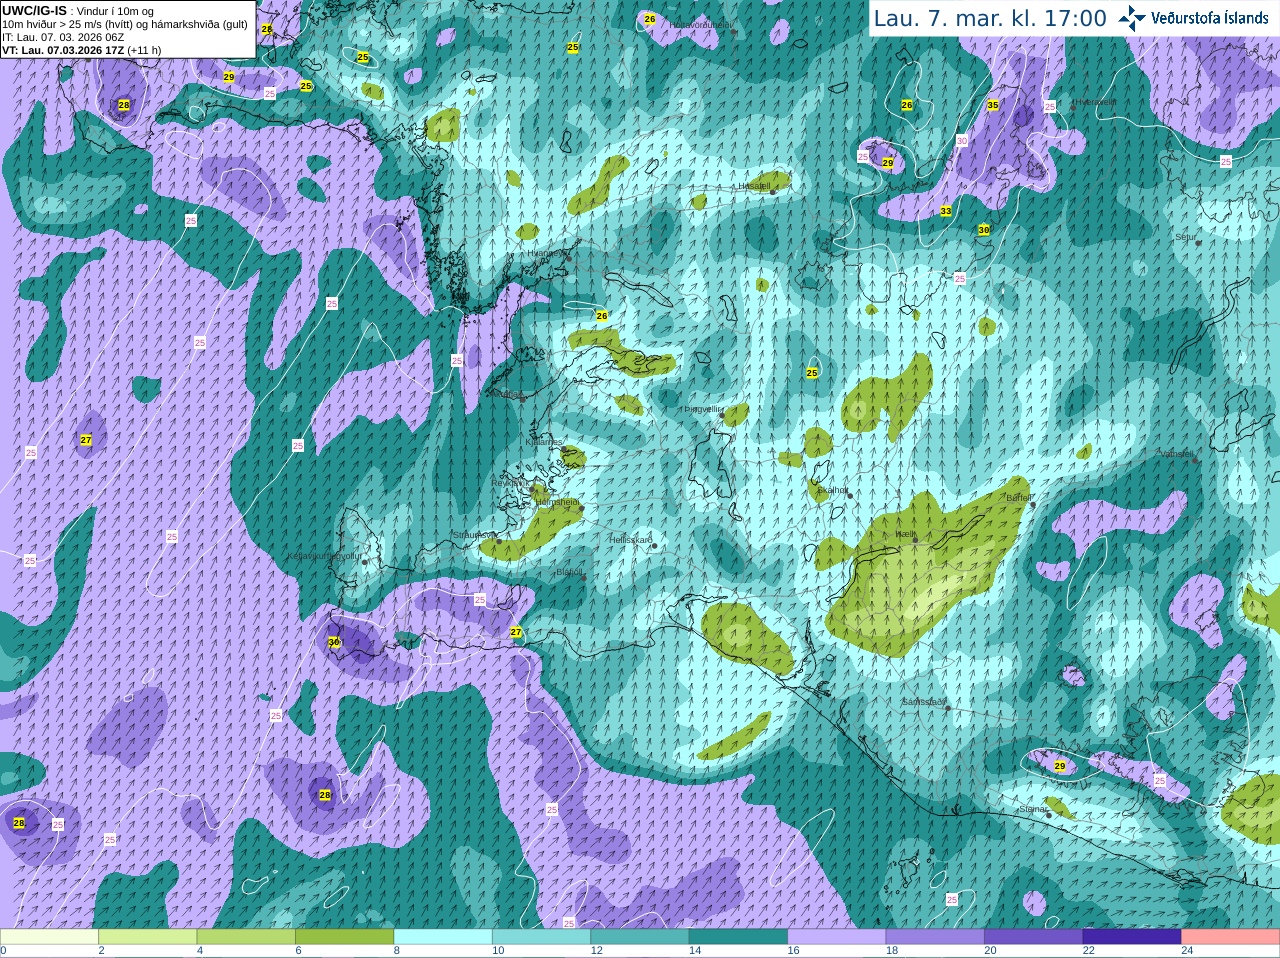This screenshot has height=958, width=1280.
Task: Click the Keflavíkurflugvöllur station label
Action: [x=325, y=556]
